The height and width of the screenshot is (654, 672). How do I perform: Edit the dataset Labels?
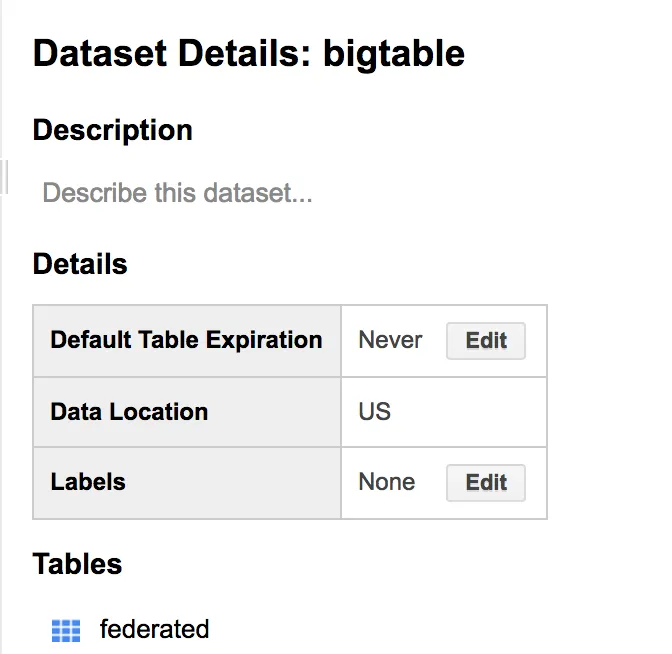click(x=485, y=482)
